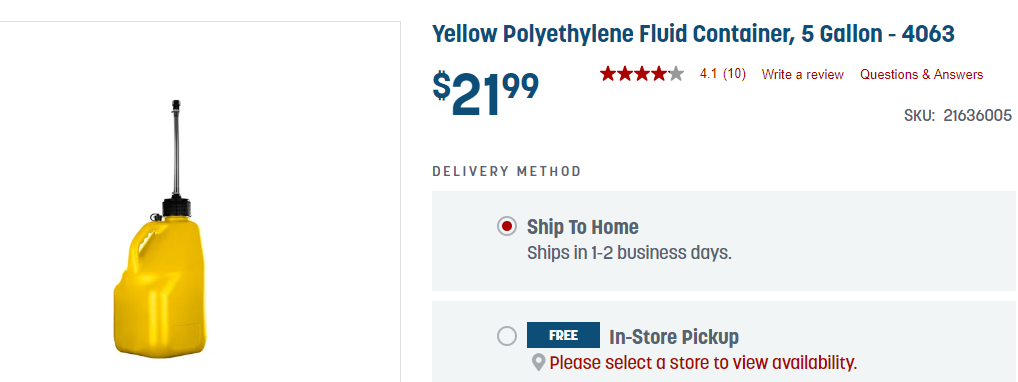The height and width of the screenshot is (382, 1018).
Task: Click the Ship To Home label text
Action: 582,227
